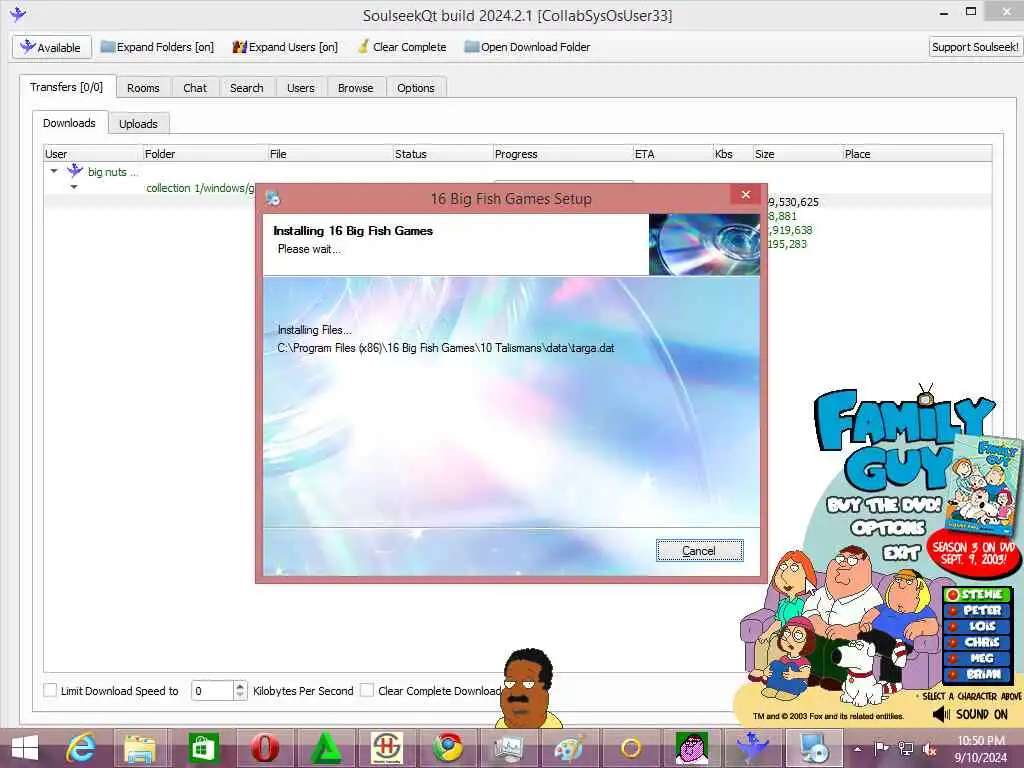Click the setup dialog title bar icon
1024x768 pixels.
coord(273,198)
